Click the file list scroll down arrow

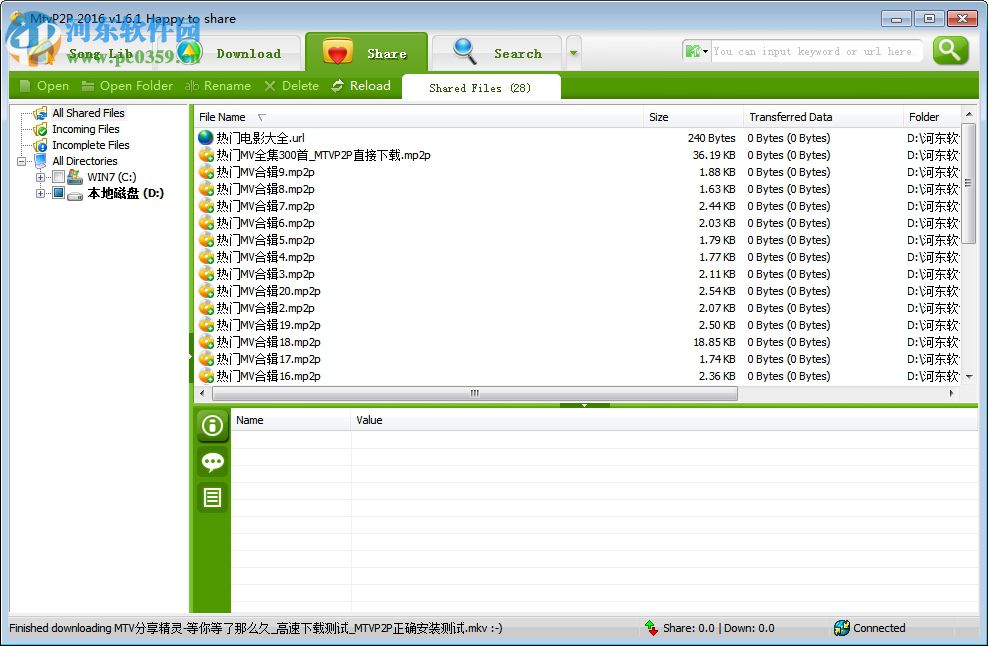(969, 377)
